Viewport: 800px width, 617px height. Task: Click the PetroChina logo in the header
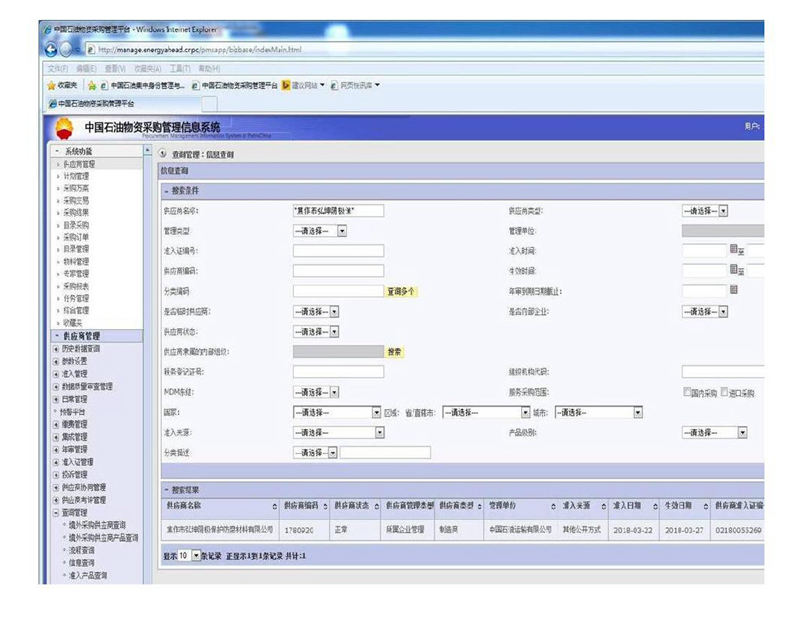pyautogui.click(x=64, y=128)
